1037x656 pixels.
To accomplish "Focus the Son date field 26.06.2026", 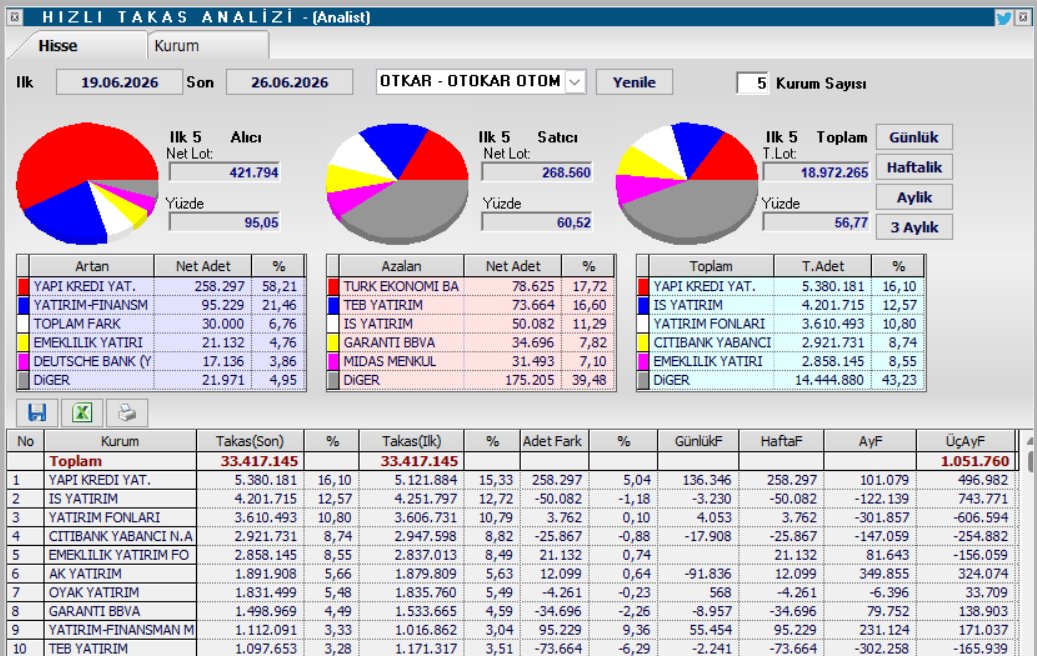I will [x=289, y=82].
